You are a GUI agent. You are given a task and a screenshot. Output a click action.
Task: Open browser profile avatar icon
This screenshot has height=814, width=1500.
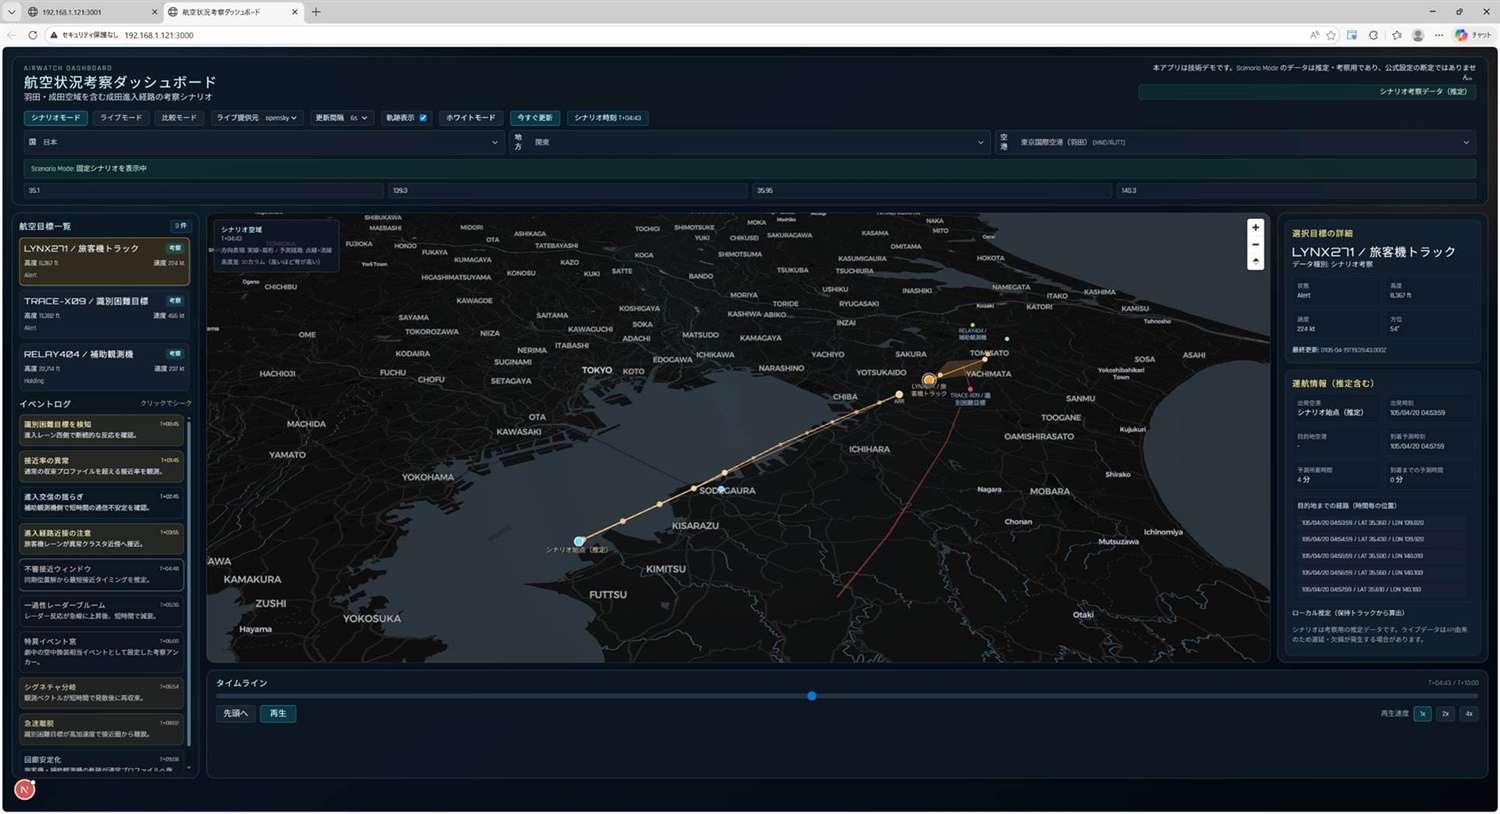1417,35
